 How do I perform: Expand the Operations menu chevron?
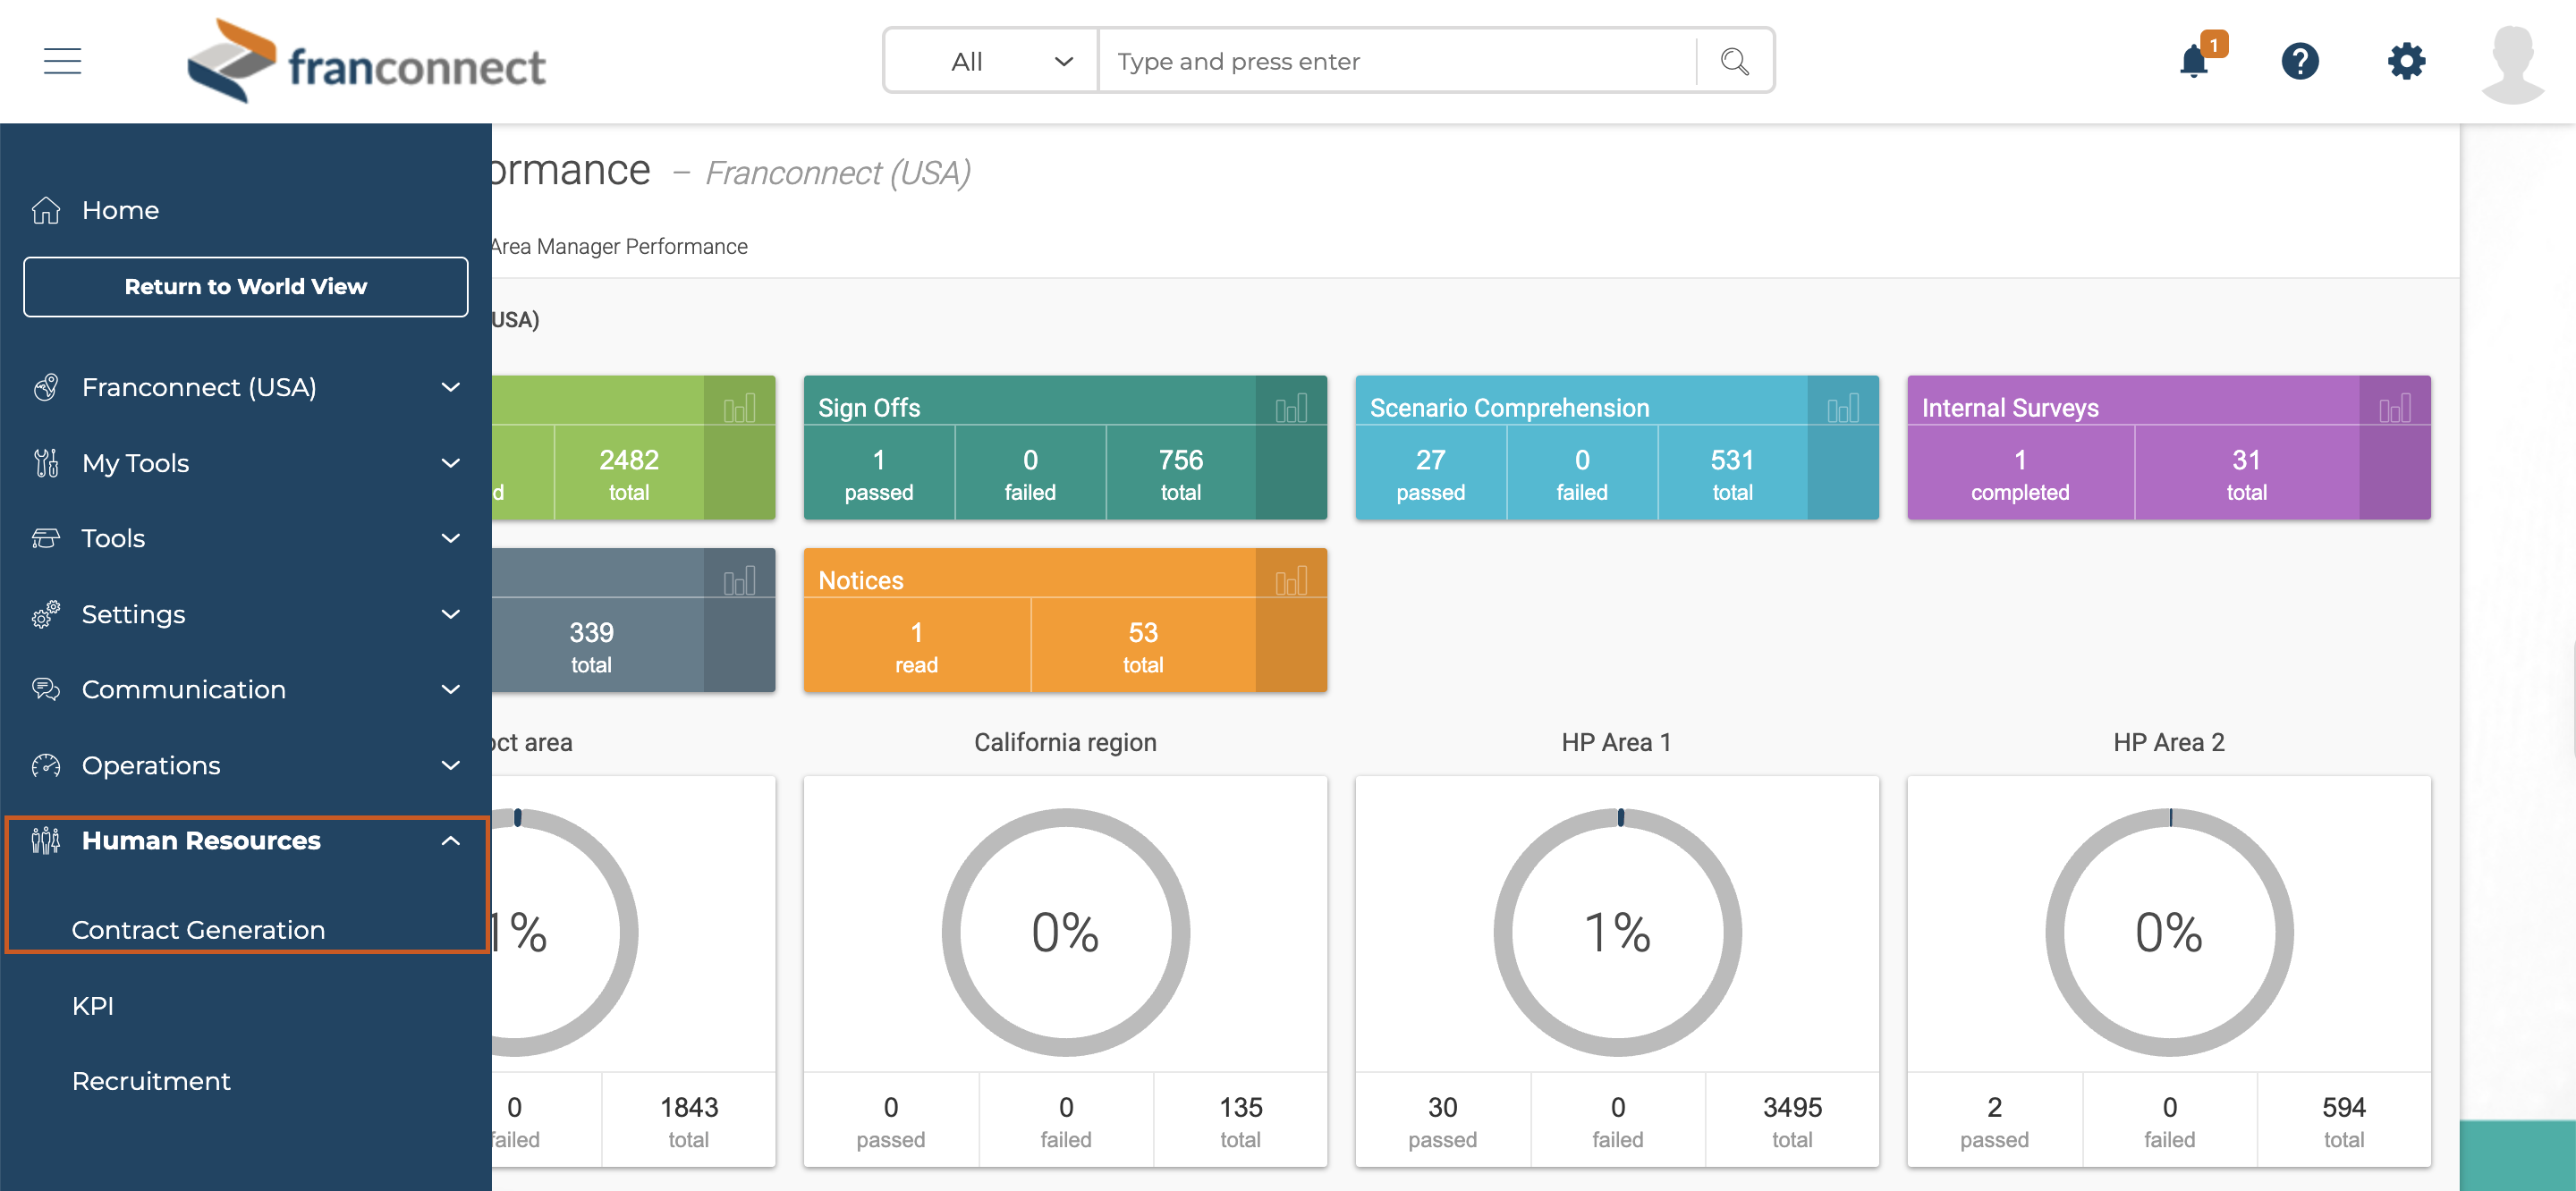tap(451, 765)
